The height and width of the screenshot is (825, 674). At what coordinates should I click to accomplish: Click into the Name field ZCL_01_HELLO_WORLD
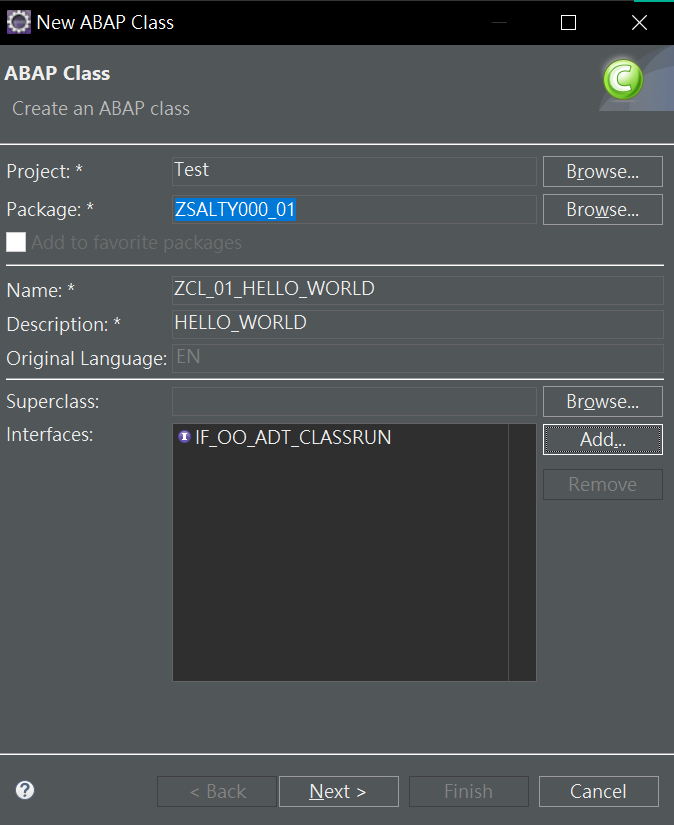(418, 290)
